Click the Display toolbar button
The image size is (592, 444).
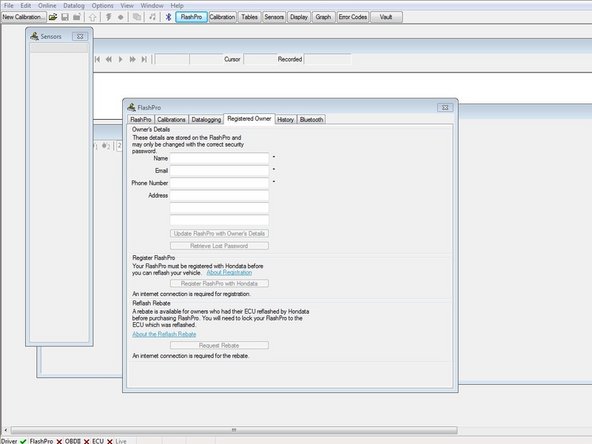click(x=299, y=17)
